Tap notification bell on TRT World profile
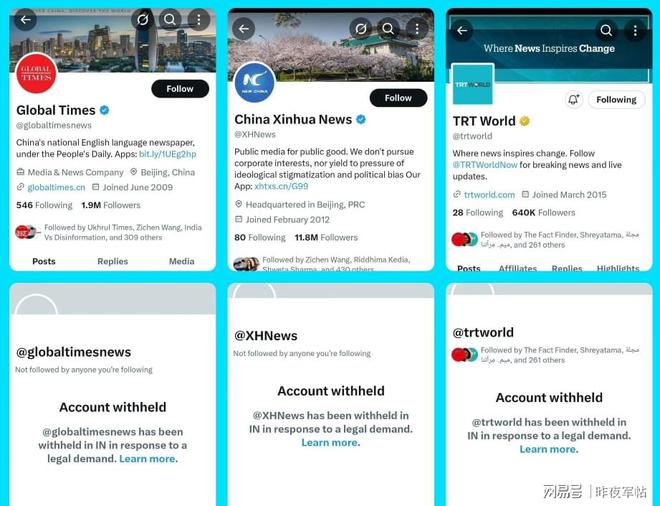This screenshot has height=506, width=660. (573, 100)
